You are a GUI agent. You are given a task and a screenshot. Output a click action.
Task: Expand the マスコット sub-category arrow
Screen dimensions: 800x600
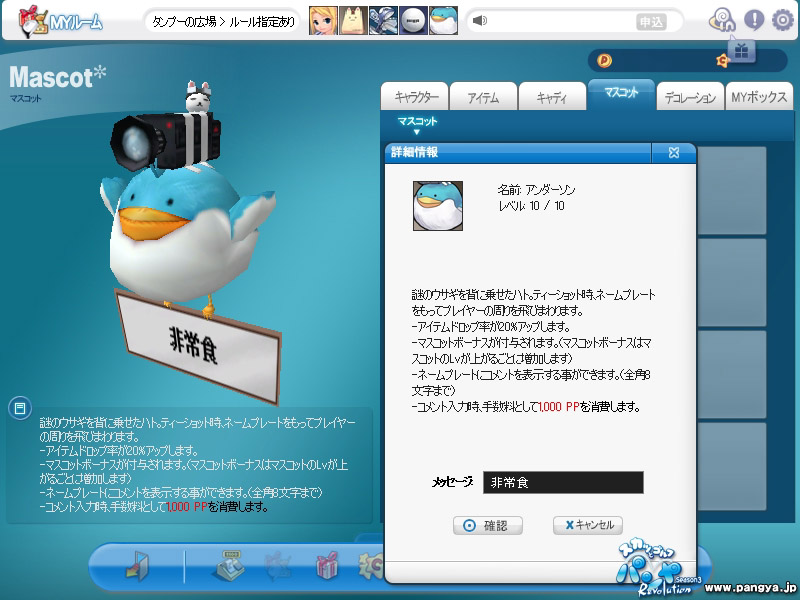pos(417,132)
